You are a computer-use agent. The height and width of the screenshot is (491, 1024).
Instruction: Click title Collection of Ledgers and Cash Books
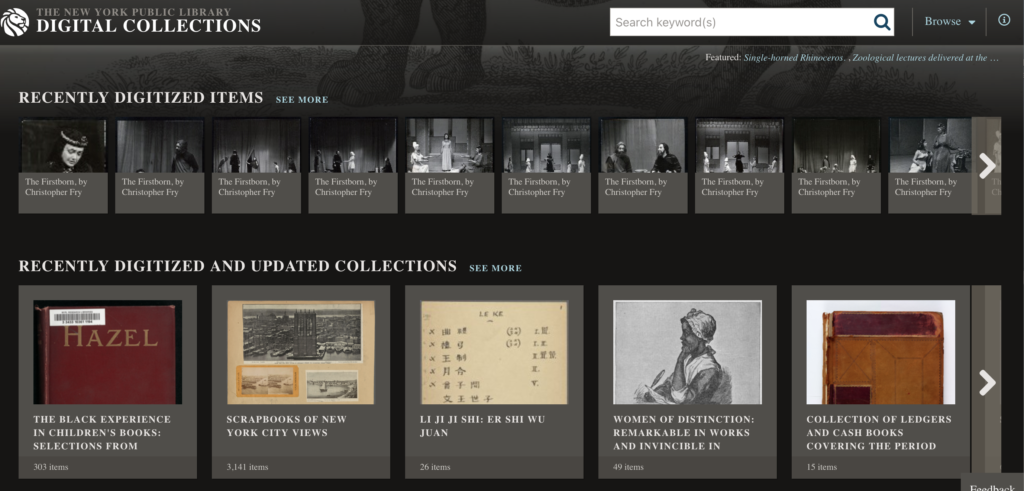pyautogui.click(x=879, y=433)
